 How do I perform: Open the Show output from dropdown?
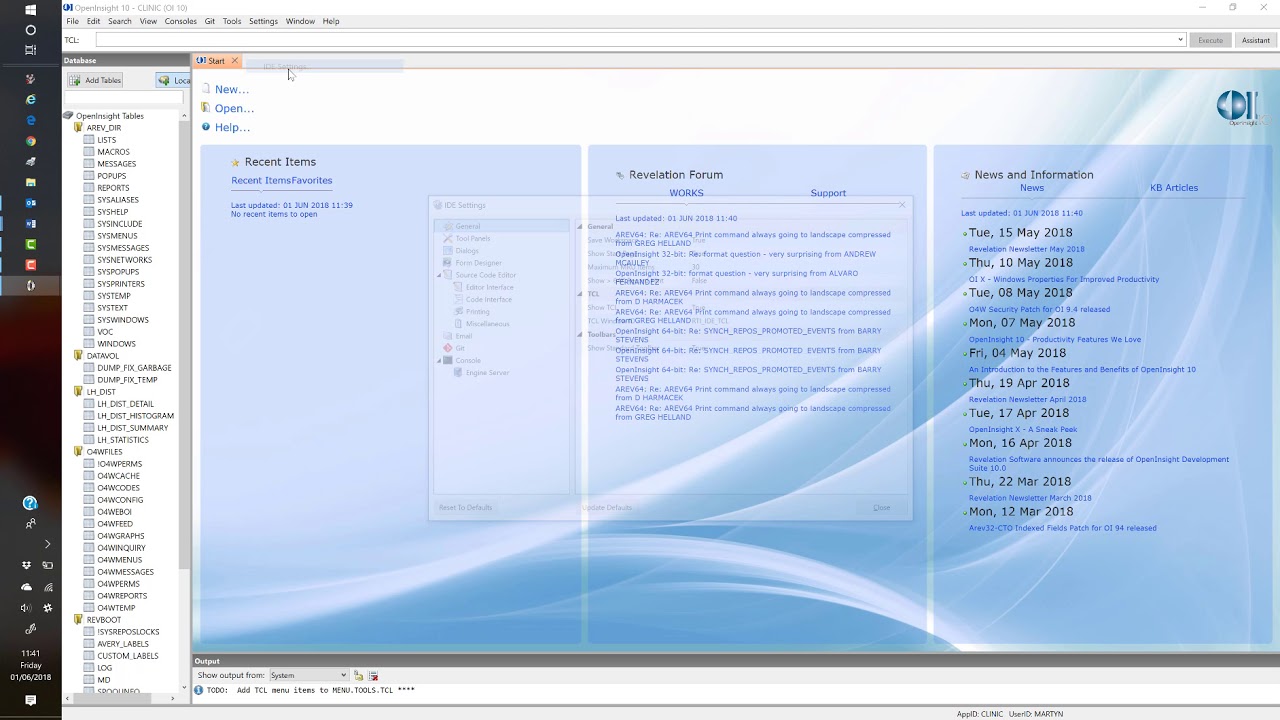tap(308, 676)
